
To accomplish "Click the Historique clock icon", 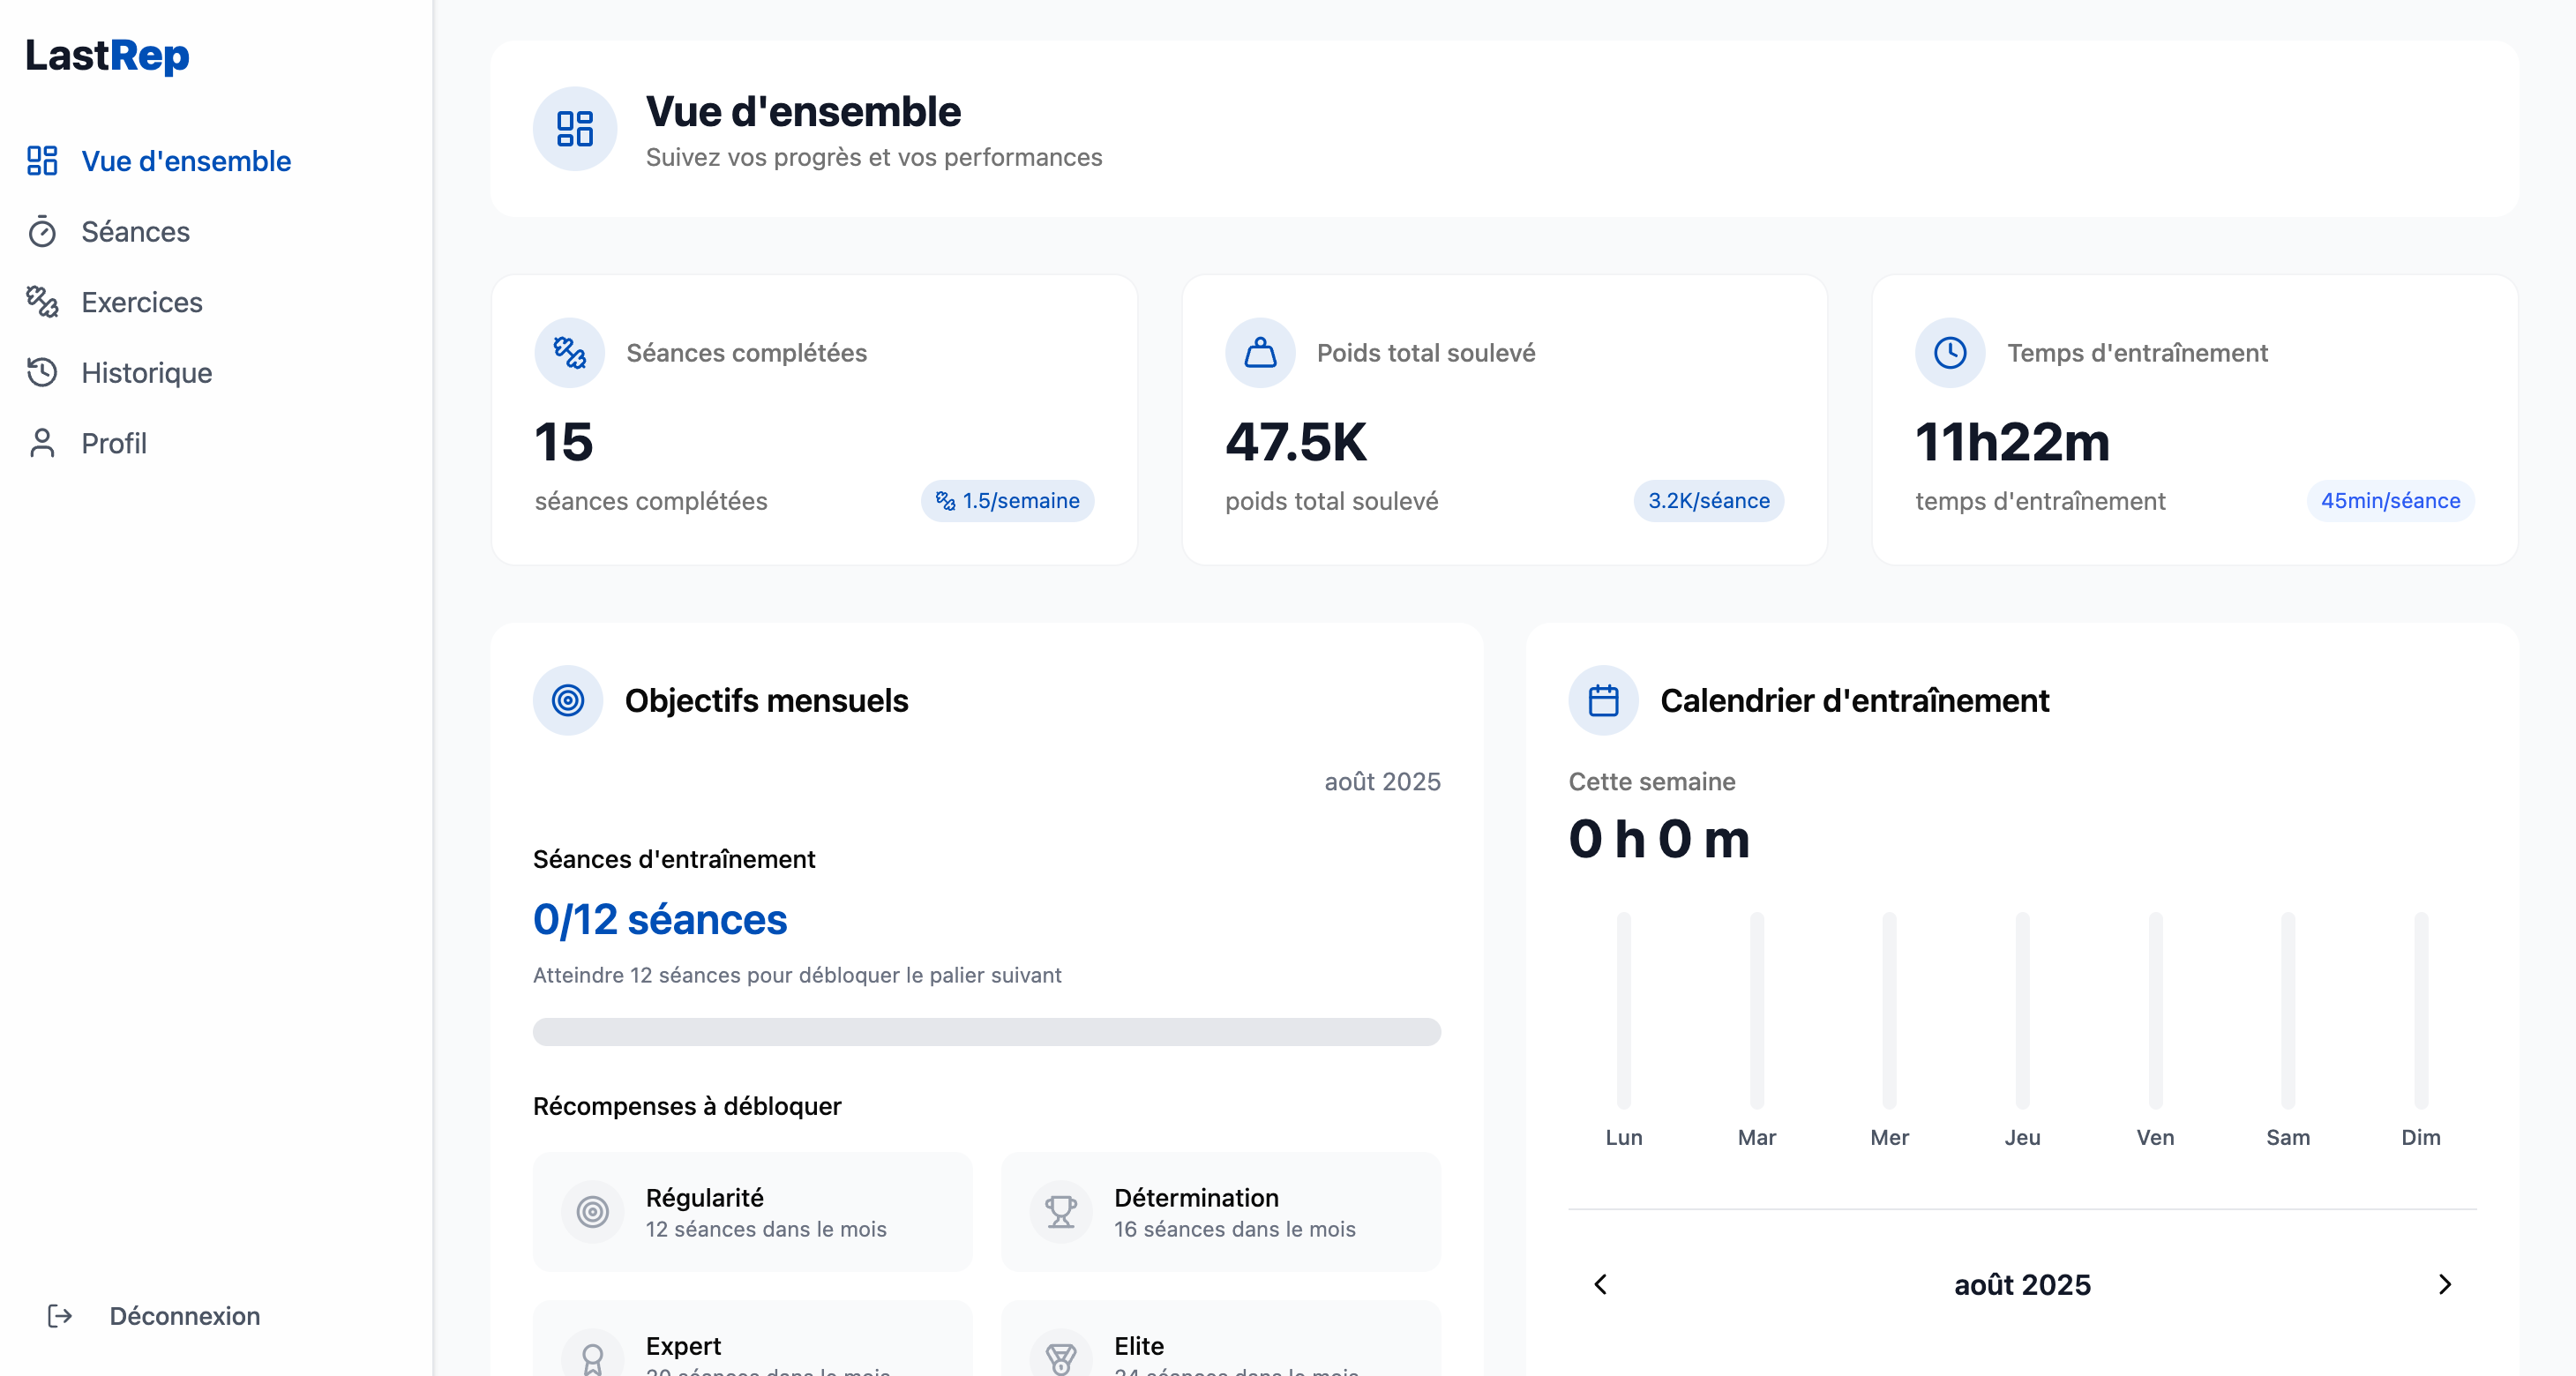I will click(42, 372).
